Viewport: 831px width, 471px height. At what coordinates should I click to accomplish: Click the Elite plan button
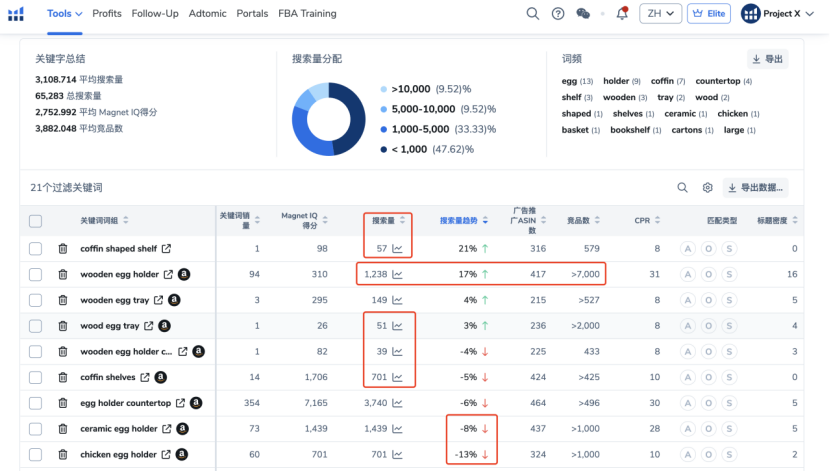click(x=710, y=14)
